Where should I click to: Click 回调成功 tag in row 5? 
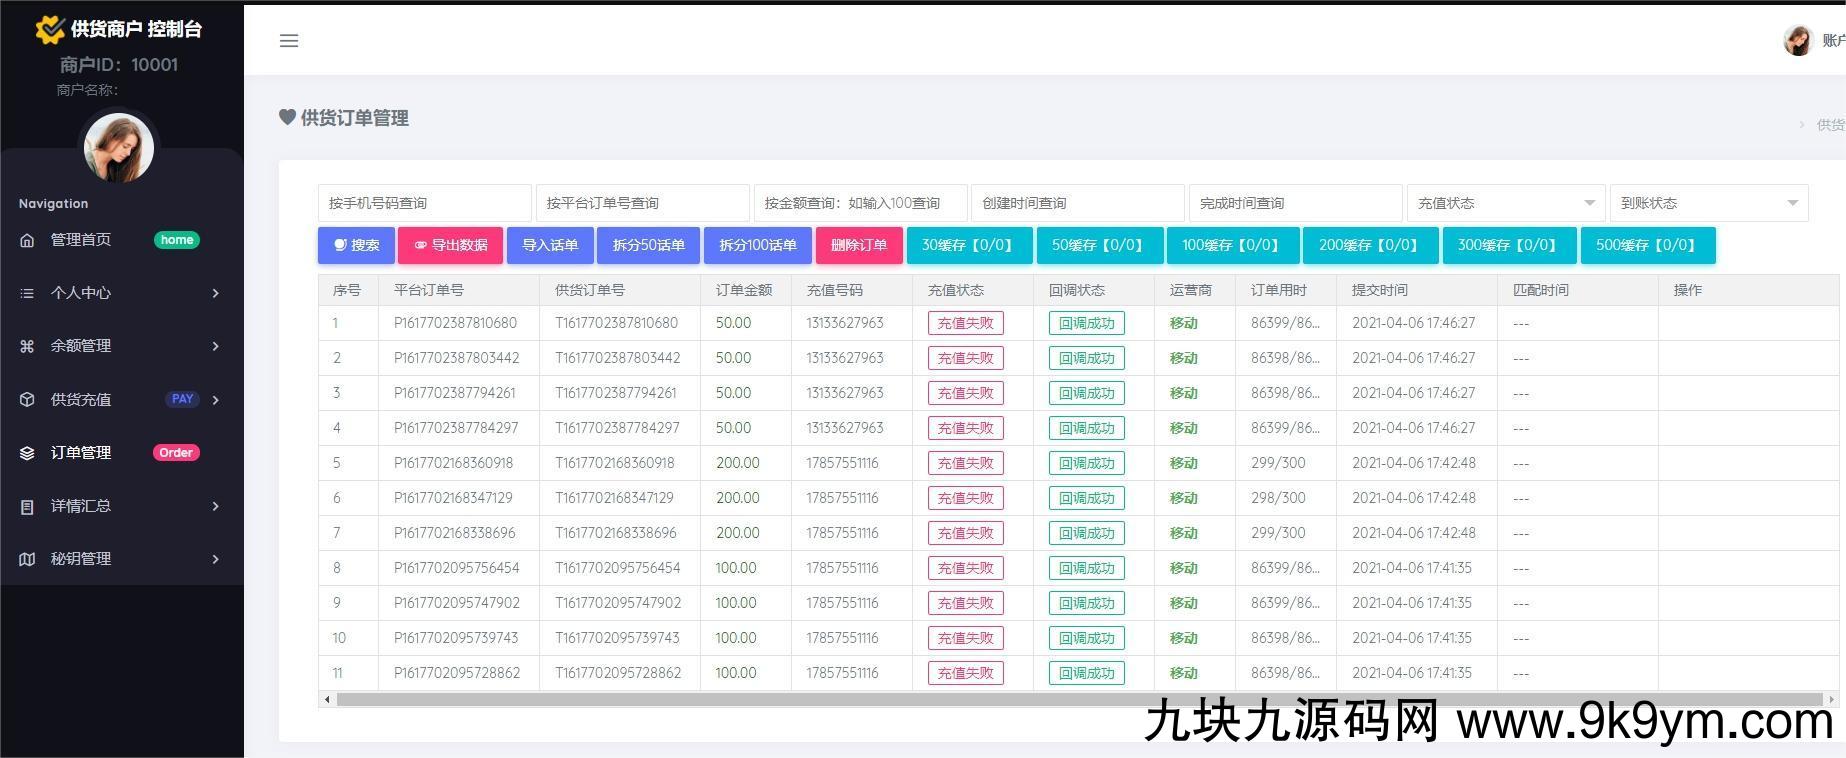pyautogui.click(x=1086, y=463)
